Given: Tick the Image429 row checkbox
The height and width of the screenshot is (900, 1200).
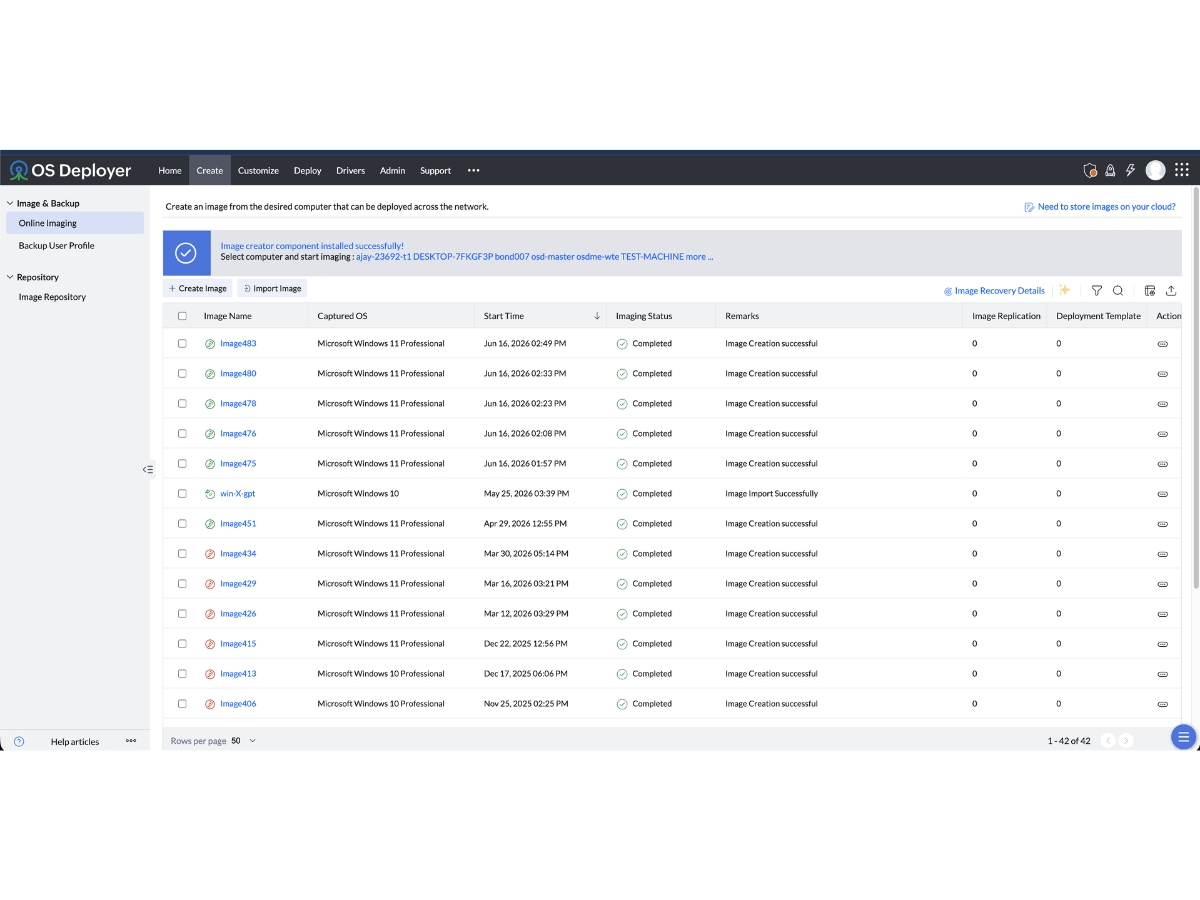Looking at the screenshot, I should pyautogui.click(x=182, y=583).
